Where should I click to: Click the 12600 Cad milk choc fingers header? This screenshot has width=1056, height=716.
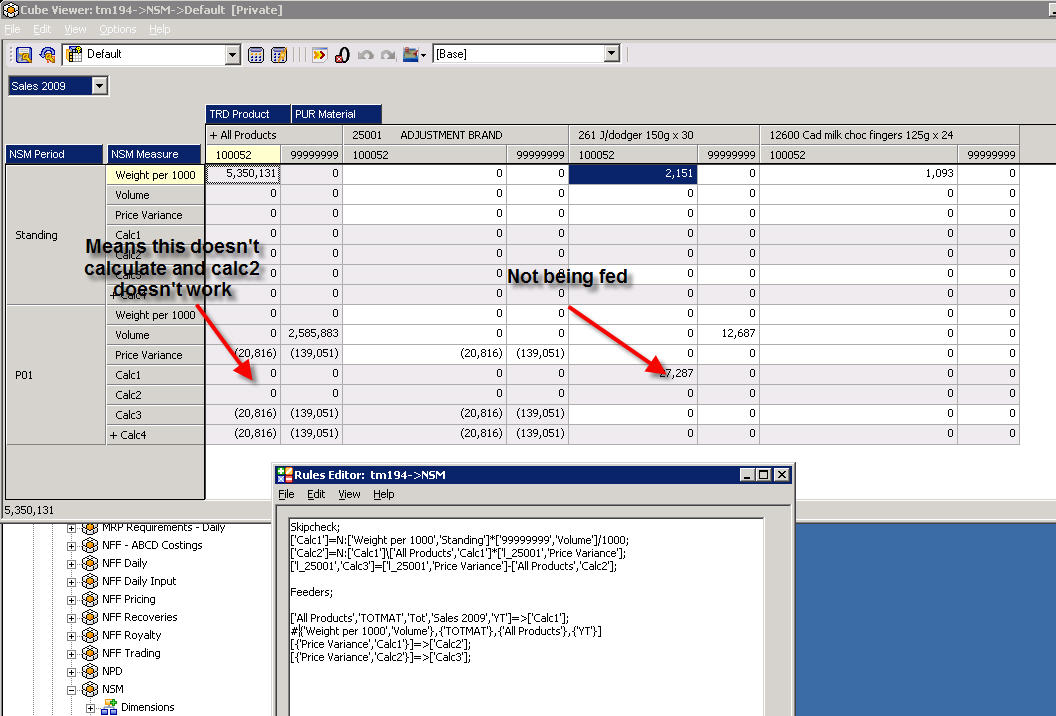pyautogui.click(x=889, y=135)
